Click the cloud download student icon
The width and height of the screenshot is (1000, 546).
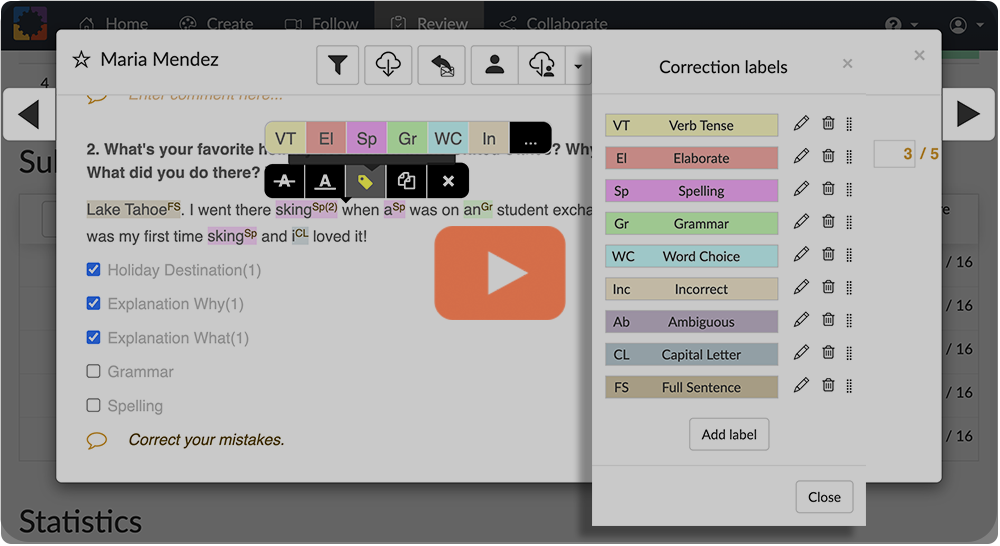[x=541, y=64]
